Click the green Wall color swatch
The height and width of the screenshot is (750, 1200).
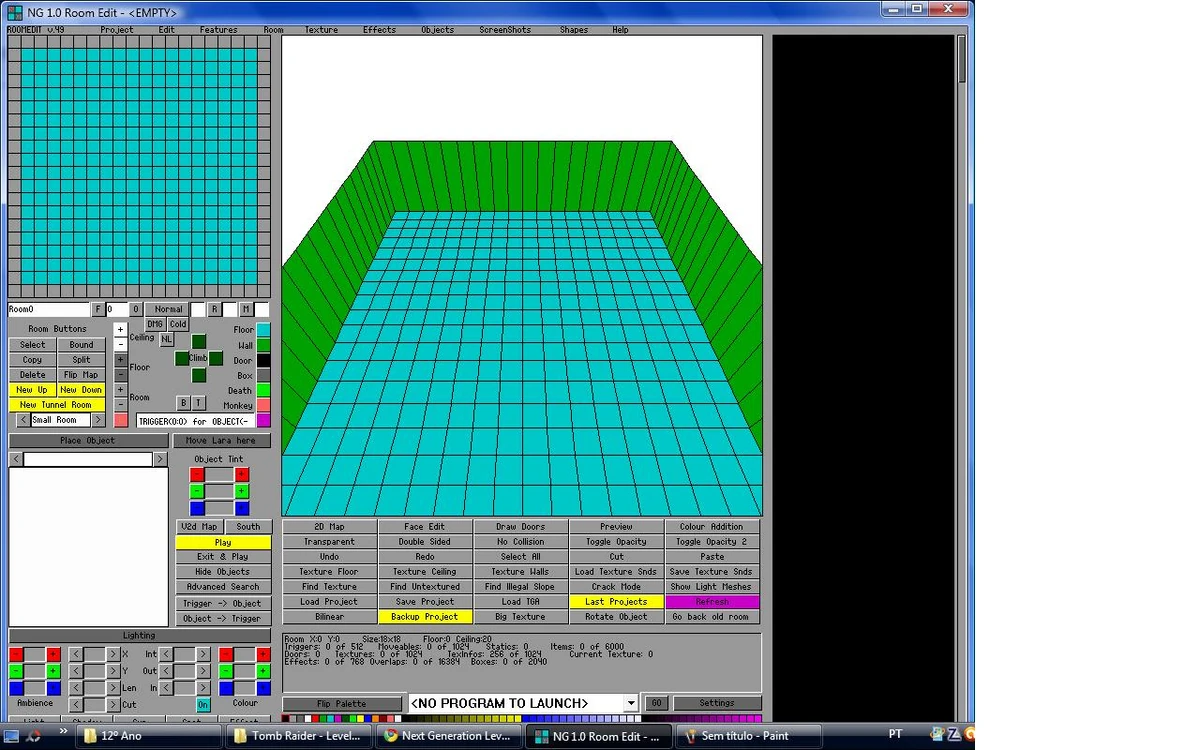263,345
